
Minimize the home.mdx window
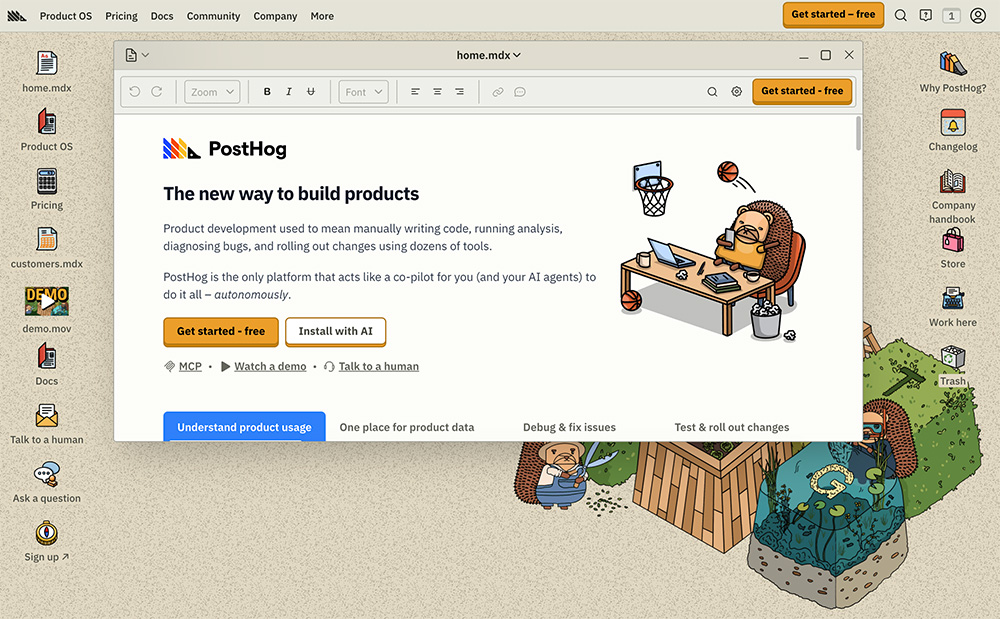coord(804,55)
